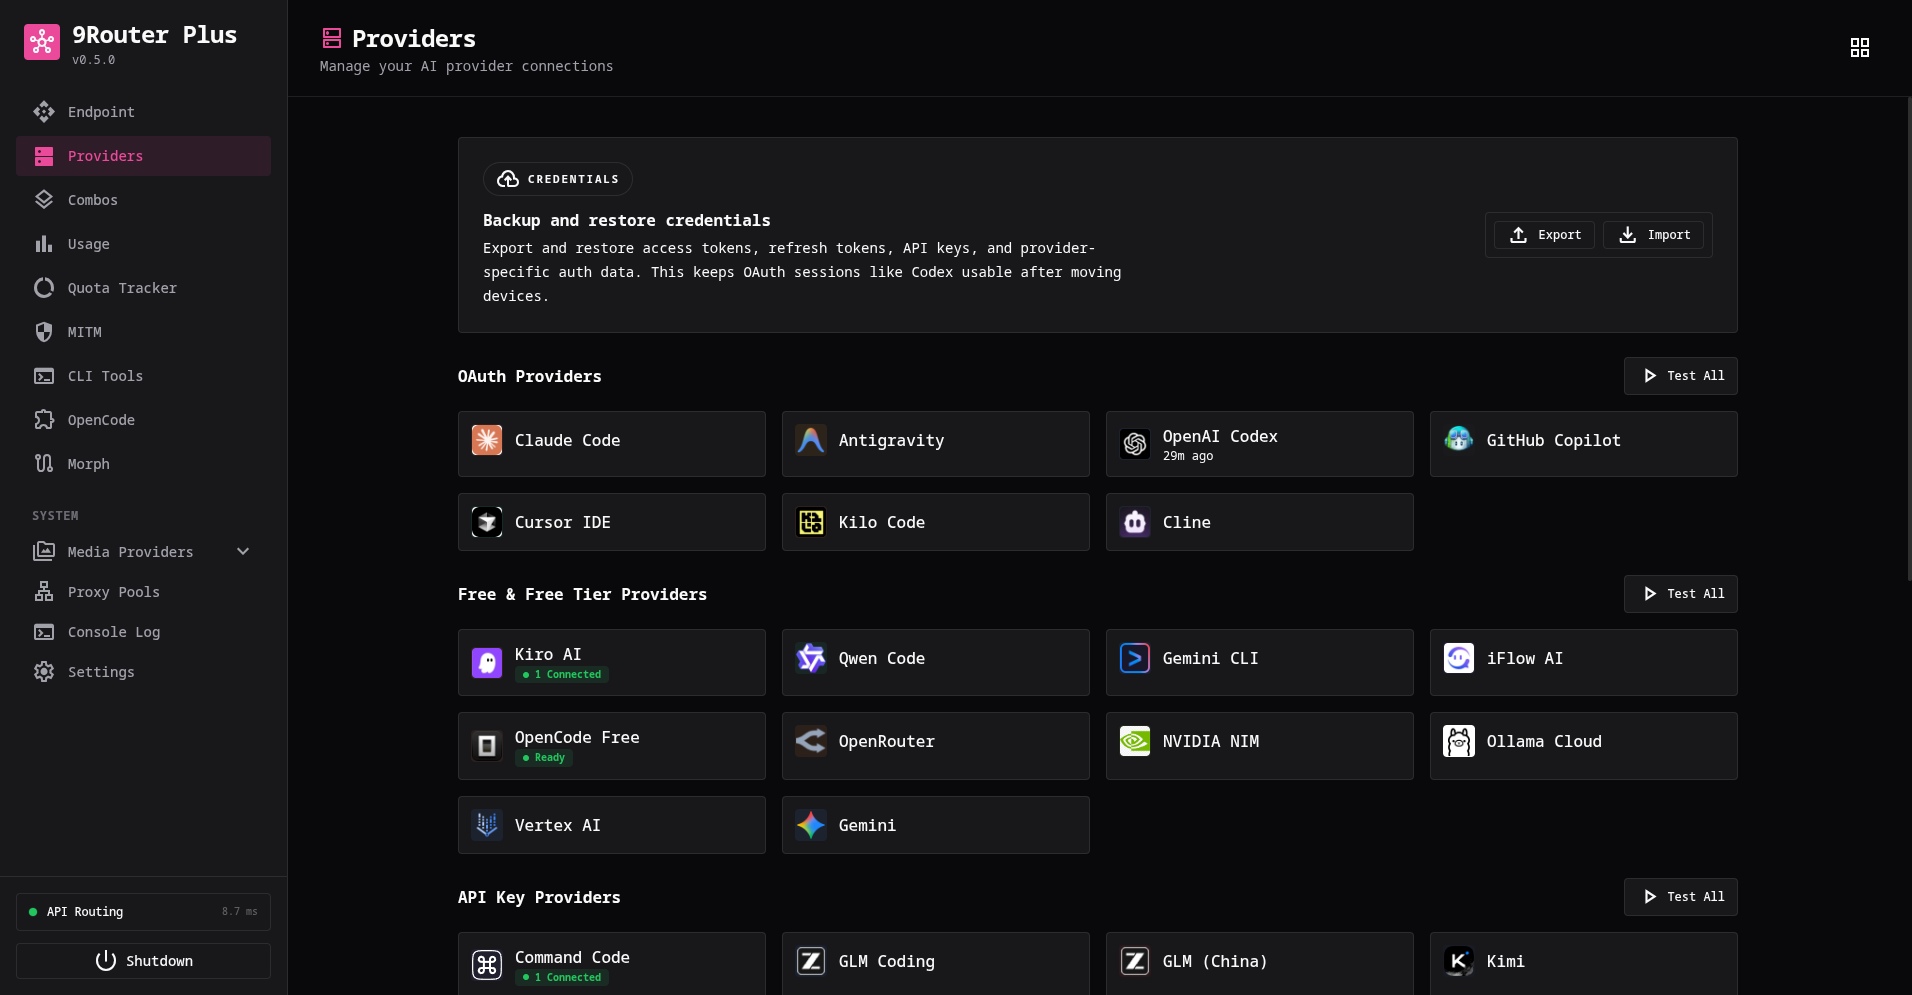The height and width of the screenshot is (995, 1912).
Task: Click the 'OAuth Providers' section heading
Action: (530, 376)
